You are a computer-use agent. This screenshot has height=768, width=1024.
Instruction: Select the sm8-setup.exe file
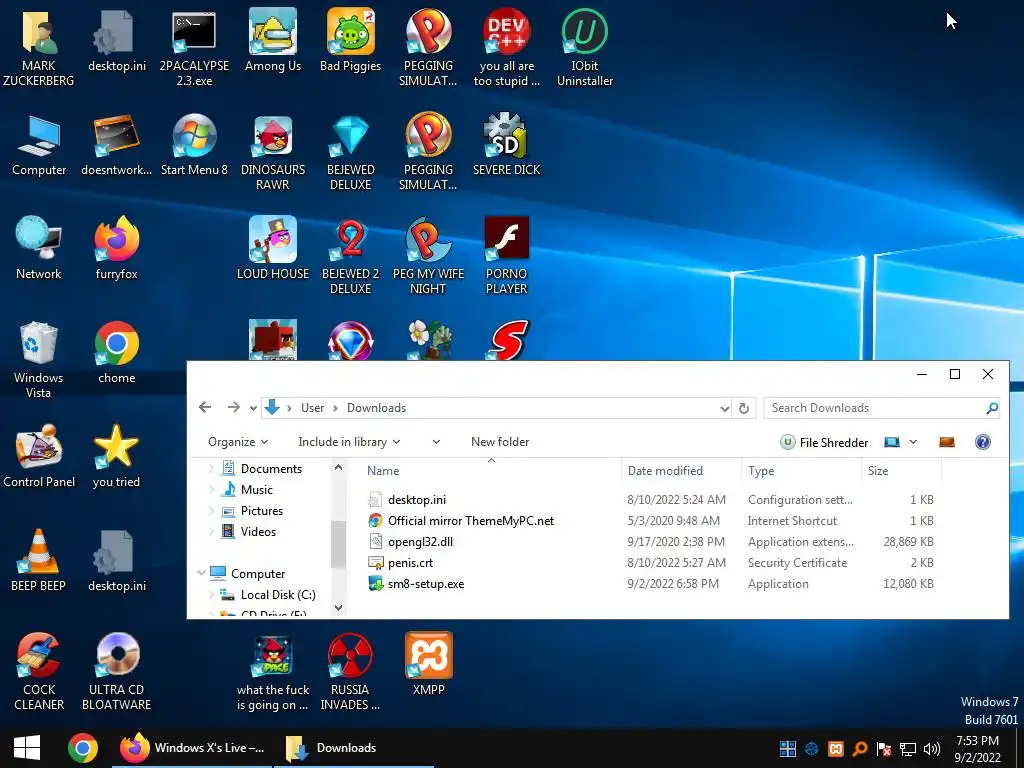tap(426, 584)
